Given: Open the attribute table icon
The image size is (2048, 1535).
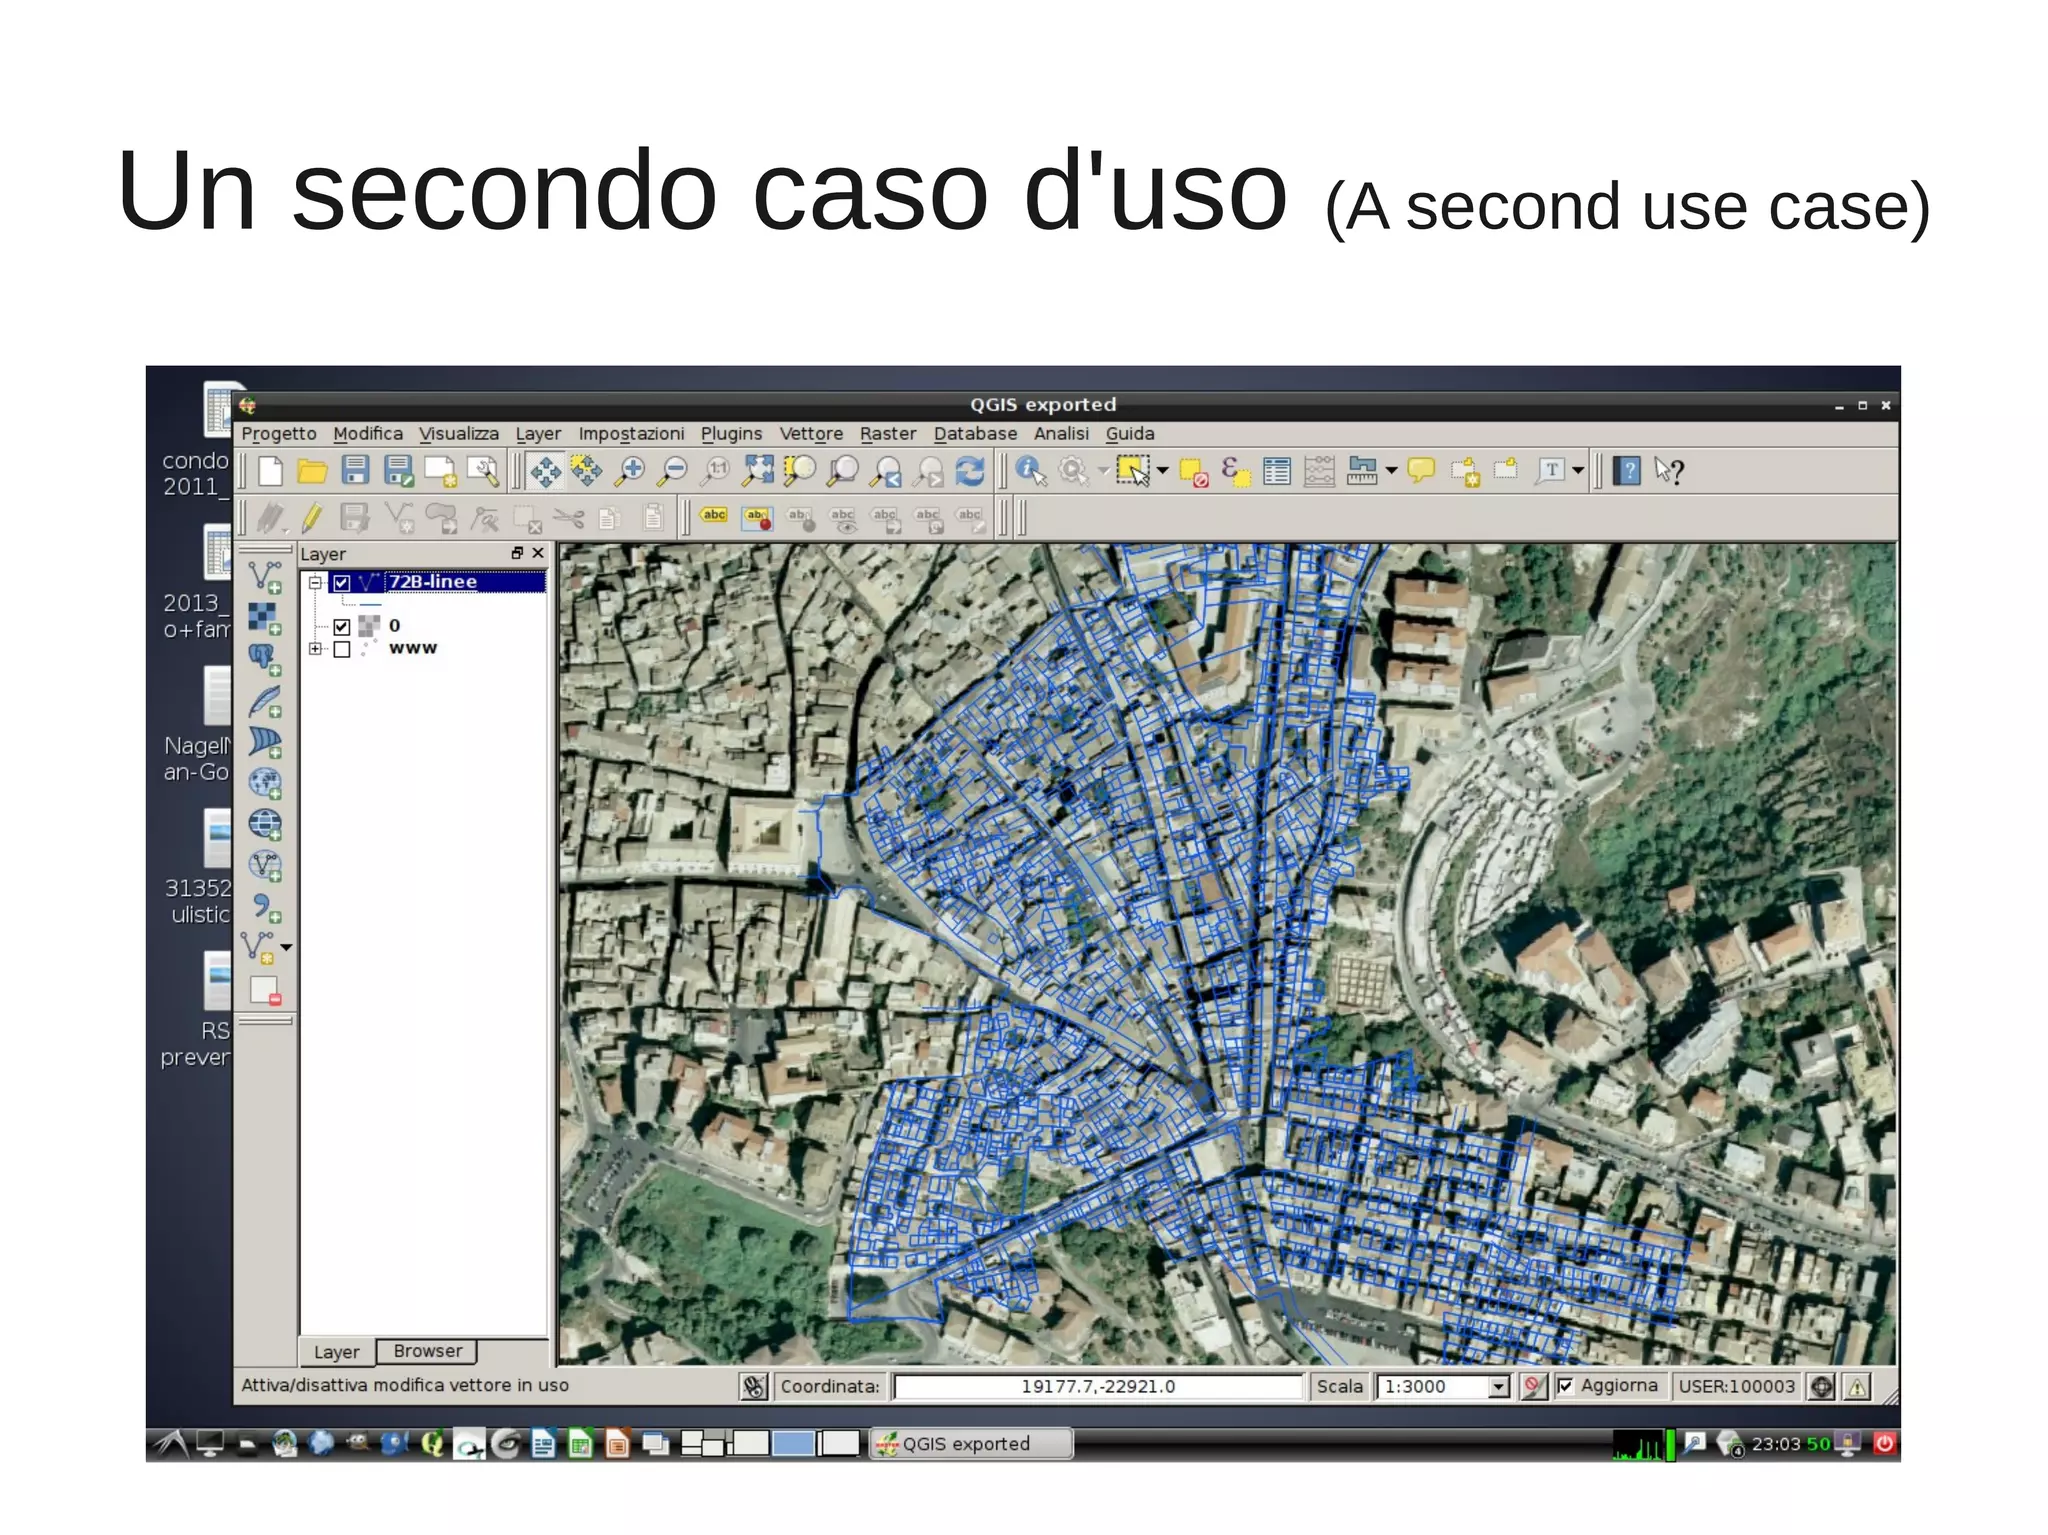Looking at the screenshot, I should tap(1277, 471).
